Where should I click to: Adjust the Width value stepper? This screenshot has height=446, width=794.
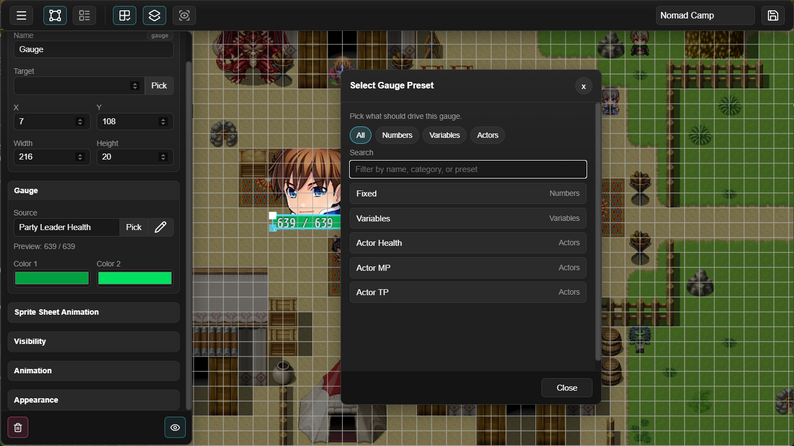click(x=80, y=157)
